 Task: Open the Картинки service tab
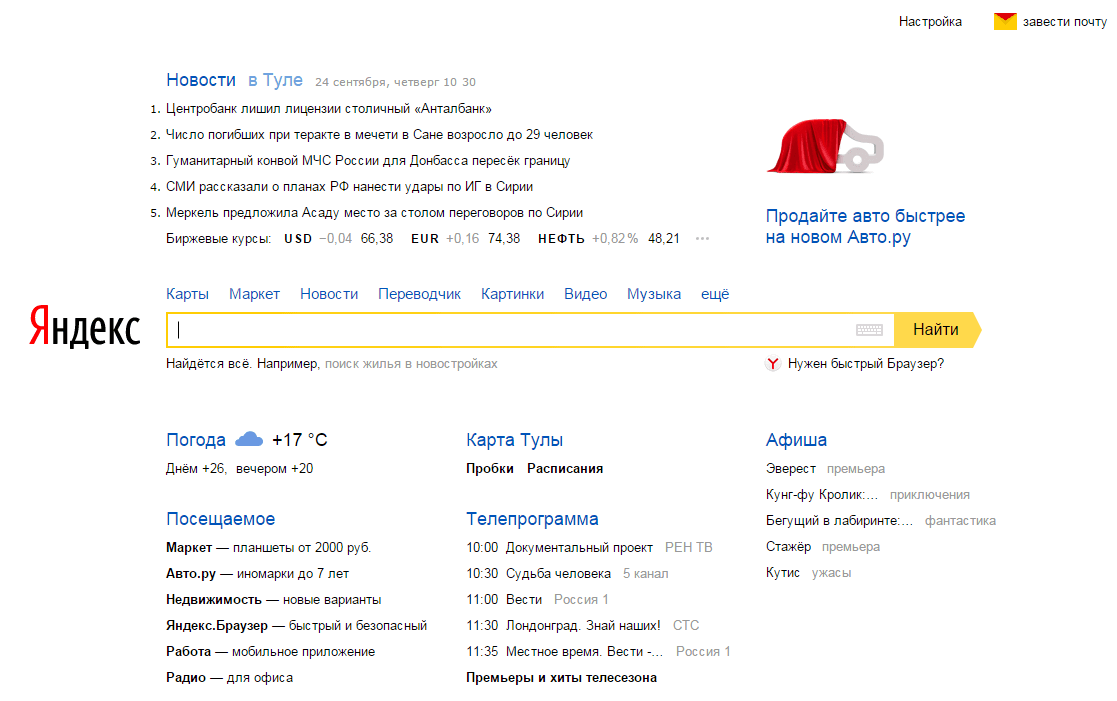click(512, 294)
